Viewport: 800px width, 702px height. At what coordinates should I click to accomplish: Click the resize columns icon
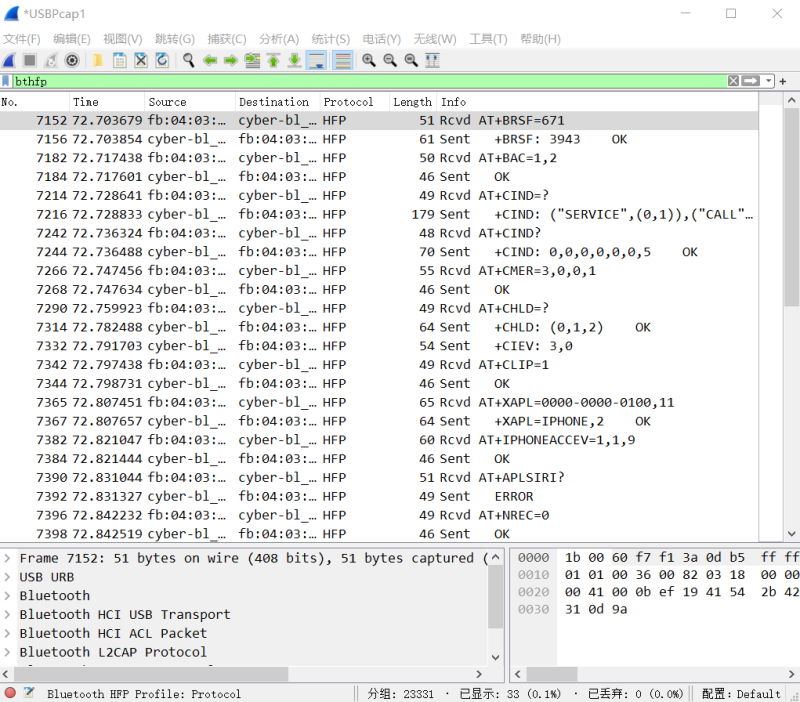(x=432, y=60)
